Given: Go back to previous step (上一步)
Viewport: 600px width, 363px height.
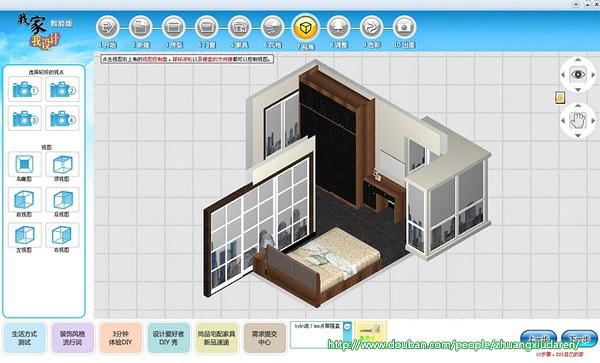Looking at the screenshot, I should pyautogui.click(x=538, y=339).
